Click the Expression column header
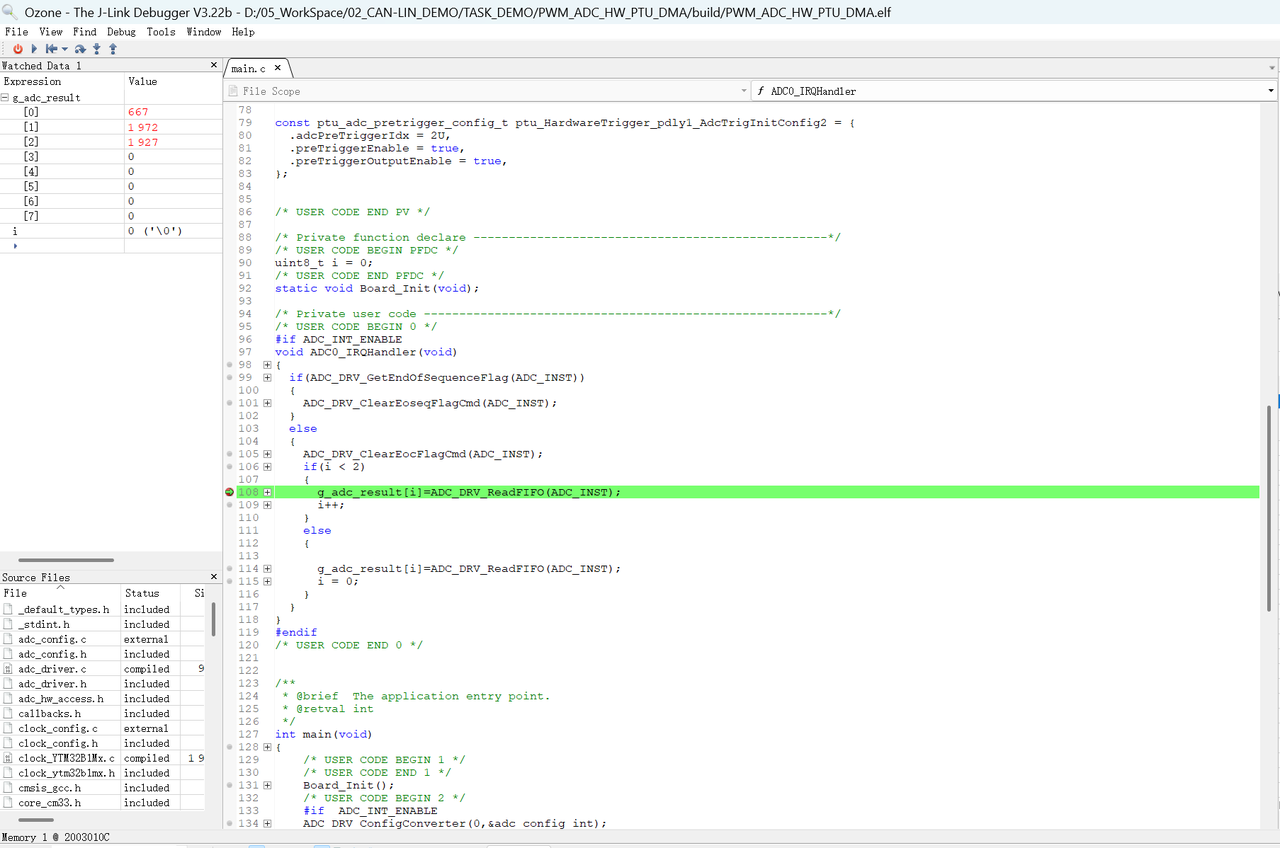Screen dimensions: 1280x848 62,81
